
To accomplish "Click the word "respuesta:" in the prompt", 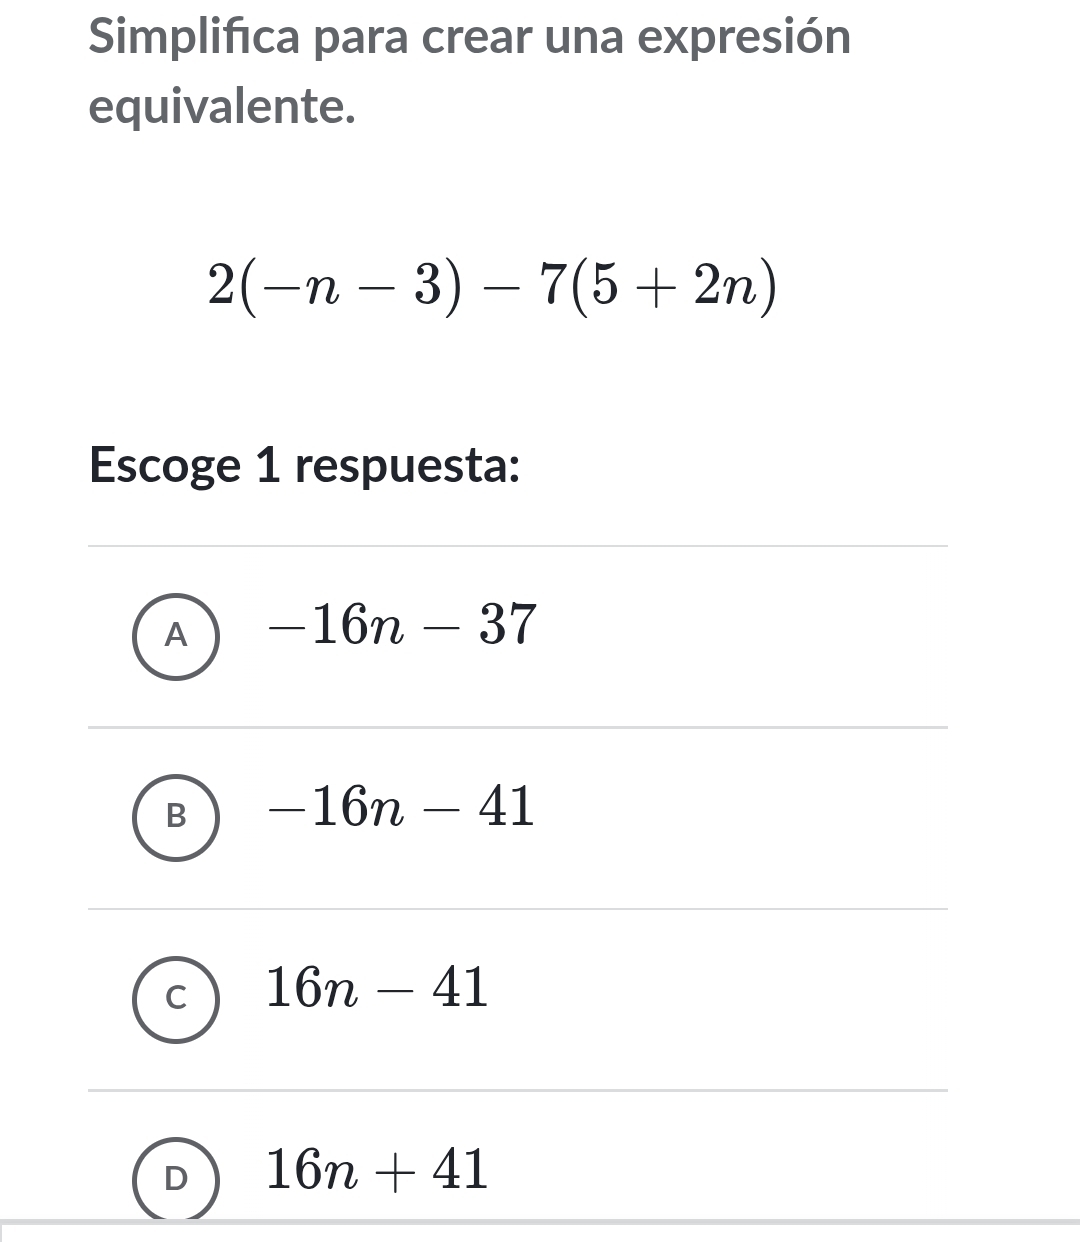I will pos(410,465).
